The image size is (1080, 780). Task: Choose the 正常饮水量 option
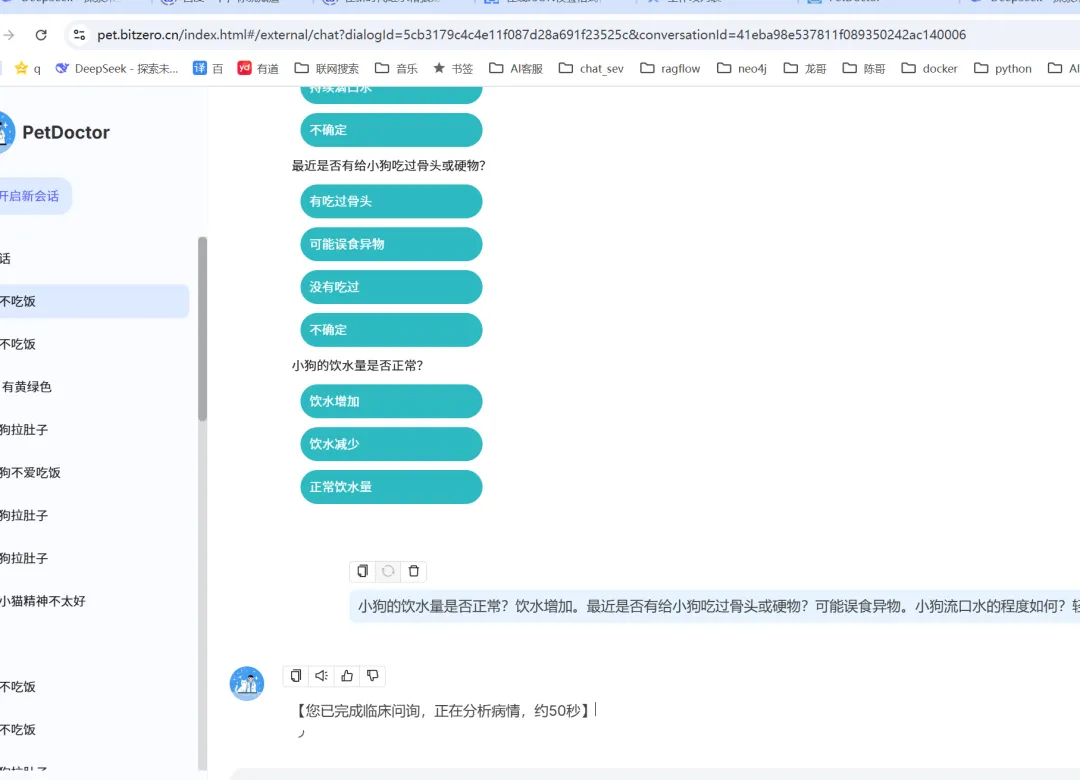(x=391, y=486)
